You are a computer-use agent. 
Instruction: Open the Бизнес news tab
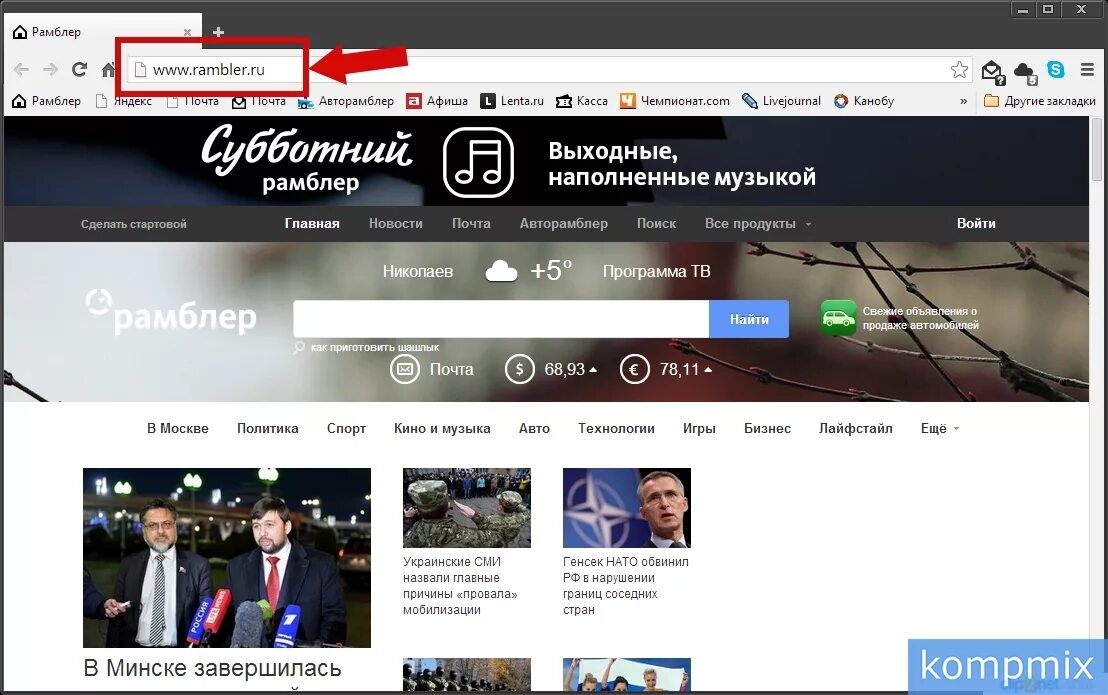[x=767, y=428]
